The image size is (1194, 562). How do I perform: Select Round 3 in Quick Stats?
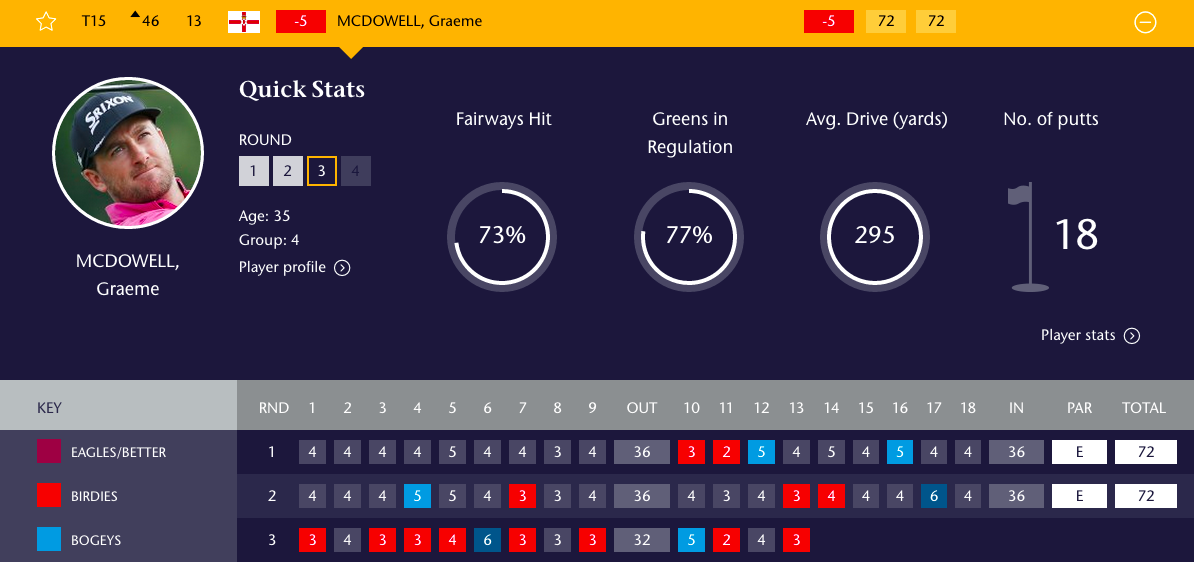(x=322, y=171)
